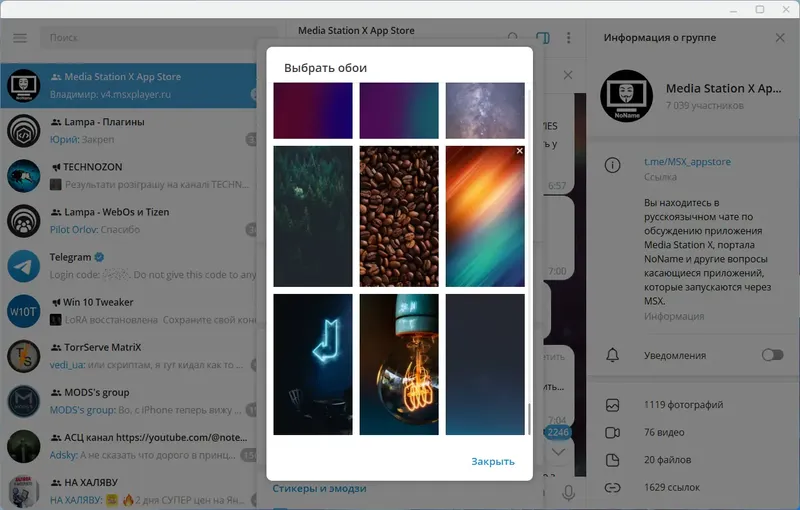Click the info circle icon in the group panel
800x510 pixels.
(x=612, y=165)
